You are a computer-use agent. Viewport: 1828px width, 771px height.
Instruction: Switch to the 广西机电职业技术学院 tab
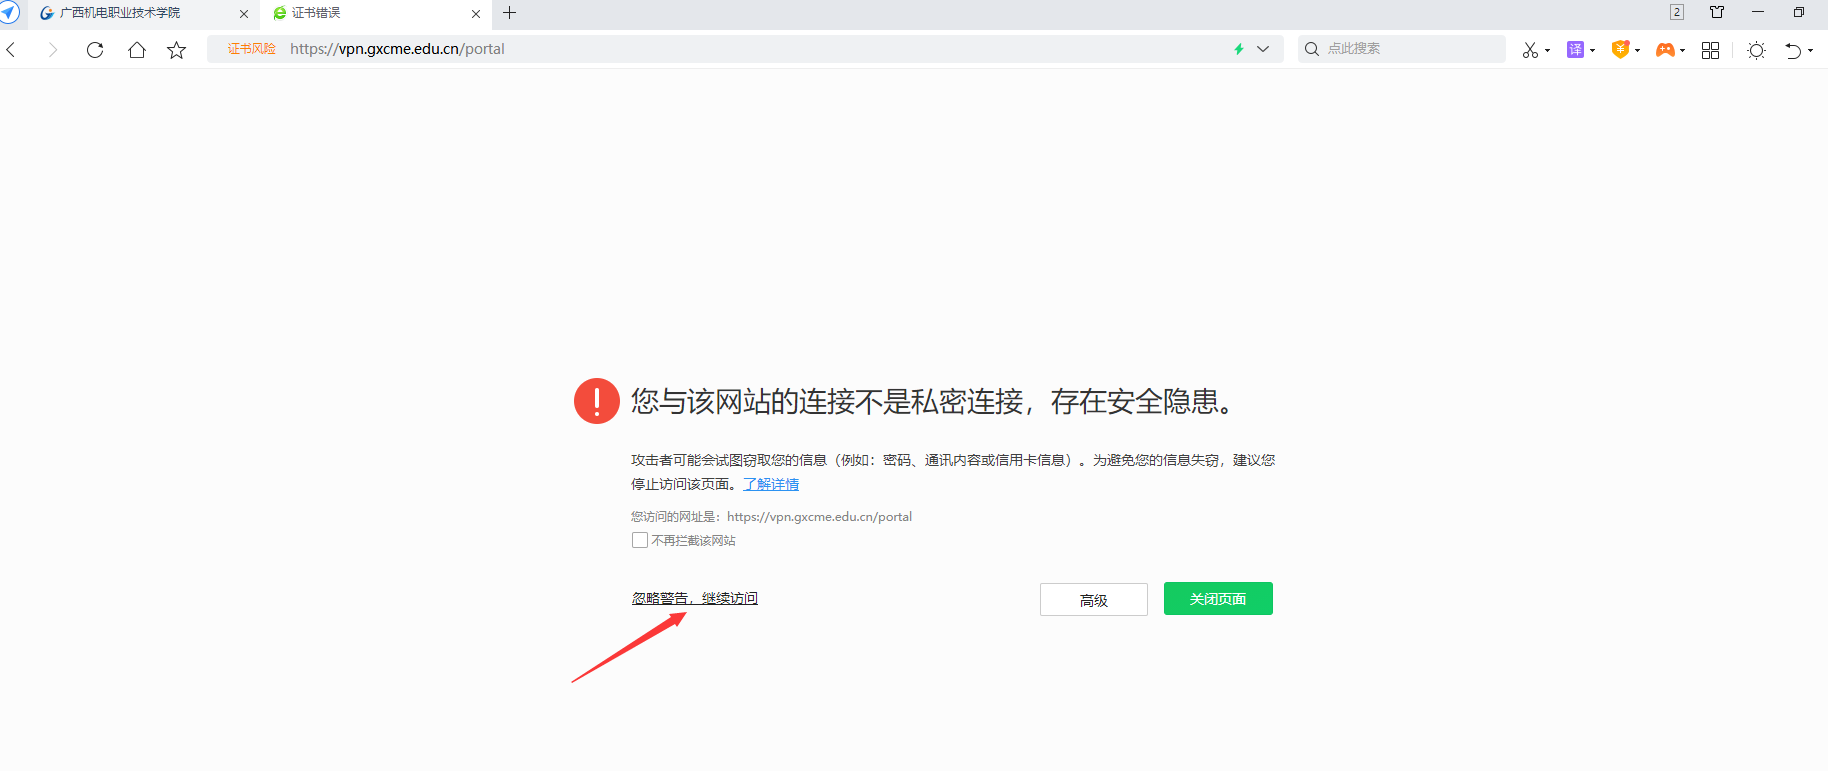(x=120, y=13)
